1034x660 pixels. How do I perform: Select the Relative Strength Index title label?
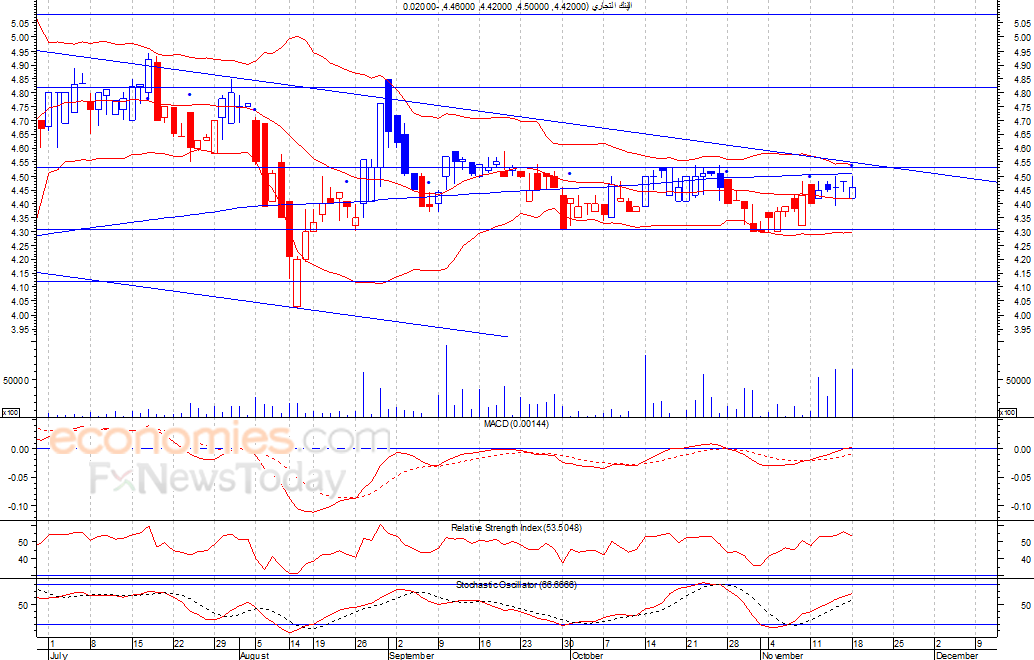pyautogui.click(x=516, y=527)
